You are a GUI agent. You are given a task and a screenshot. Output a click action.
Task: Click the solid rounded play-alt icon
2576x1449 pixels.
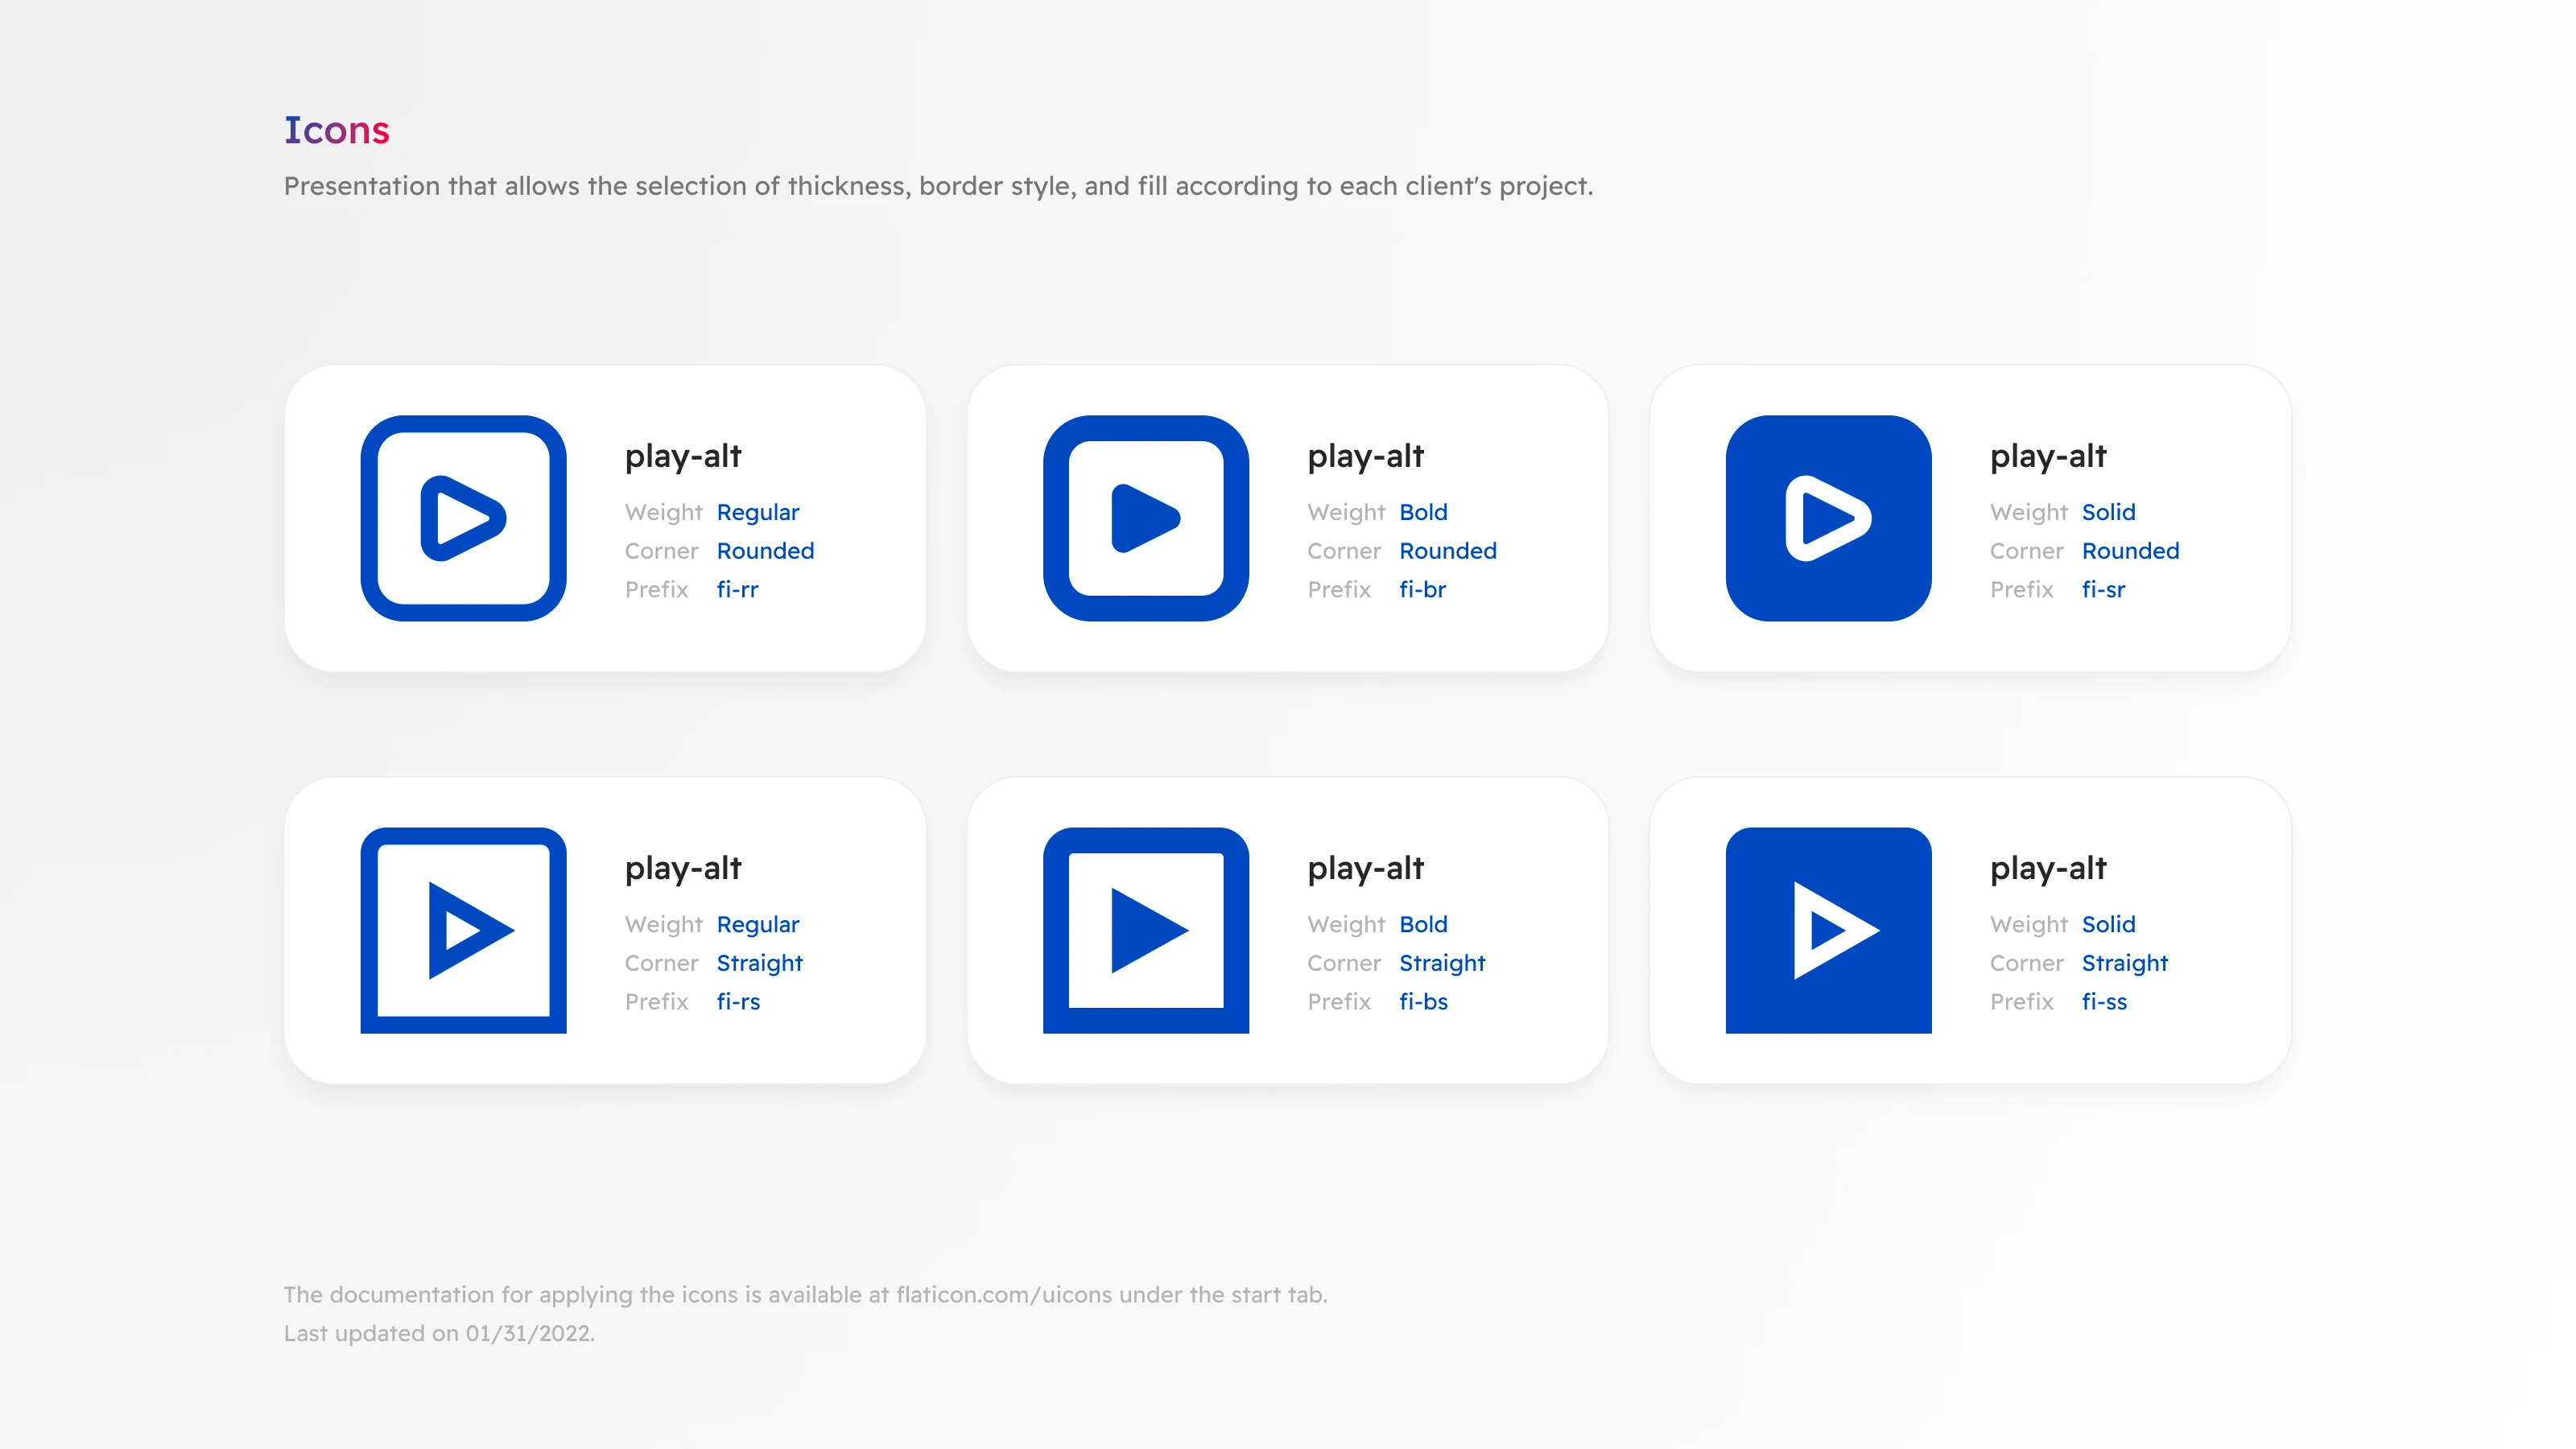point(1828,518)
